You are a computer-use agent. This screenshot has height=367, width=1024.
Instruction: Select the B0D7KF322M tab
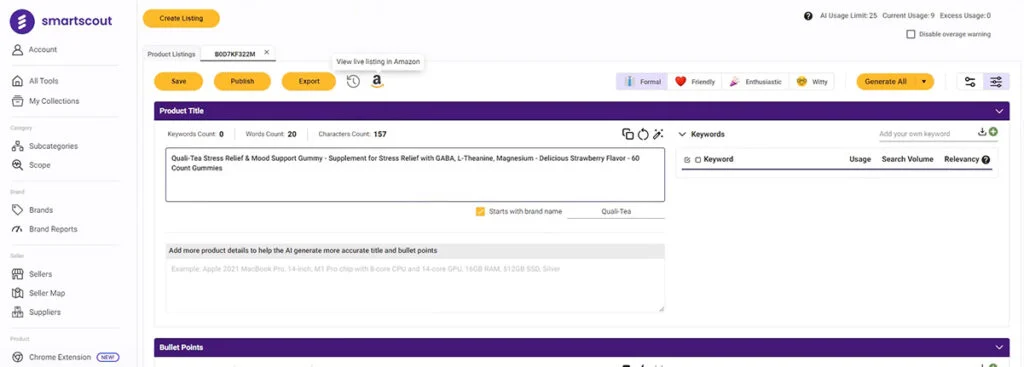[x=234, y=54]
